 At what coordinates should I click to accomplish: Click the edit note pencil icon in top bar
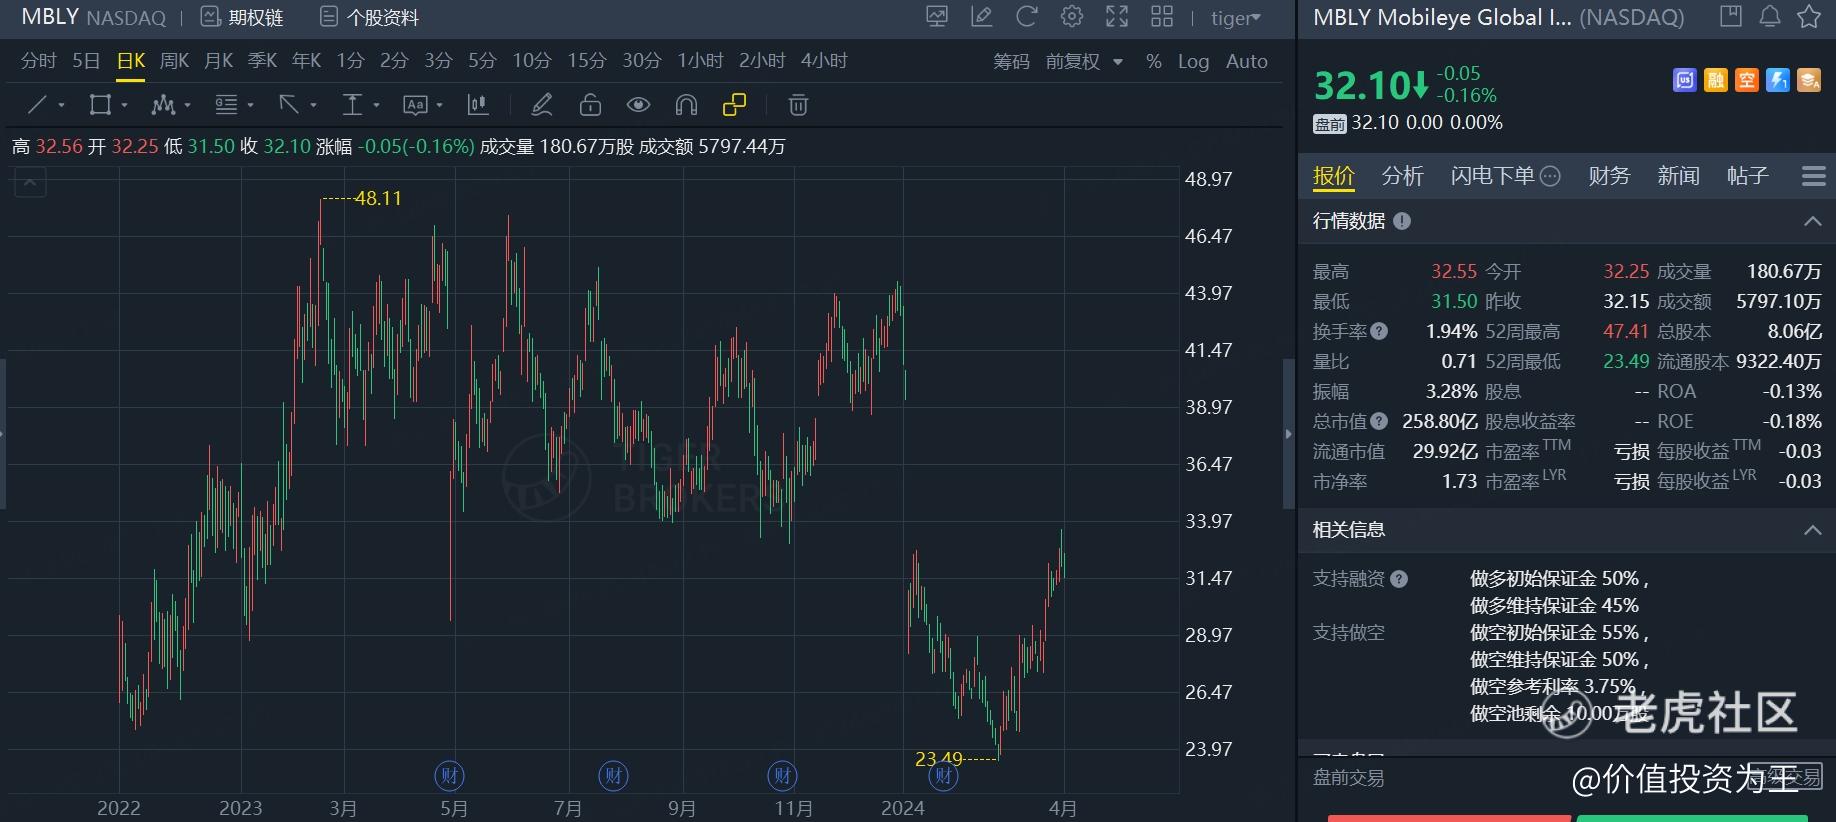(x=982, y=16)
